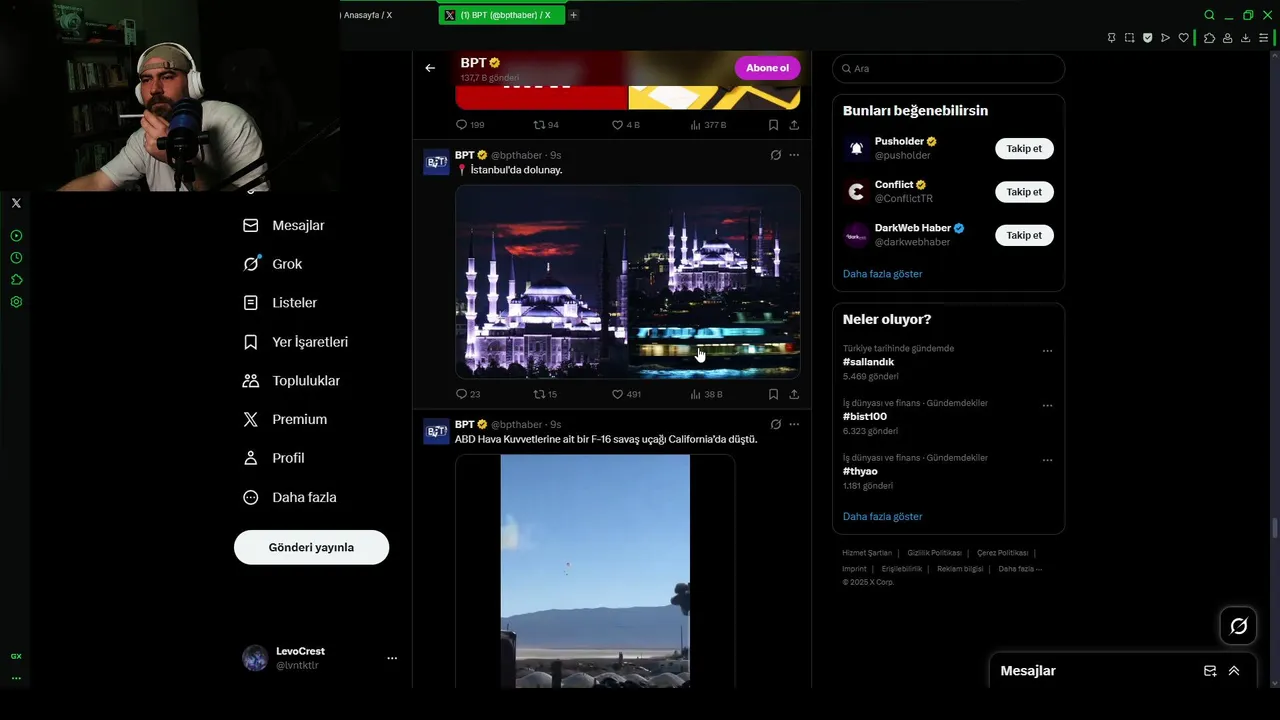
Task: Click the Ara search field
Action: (x=948, y=69)
